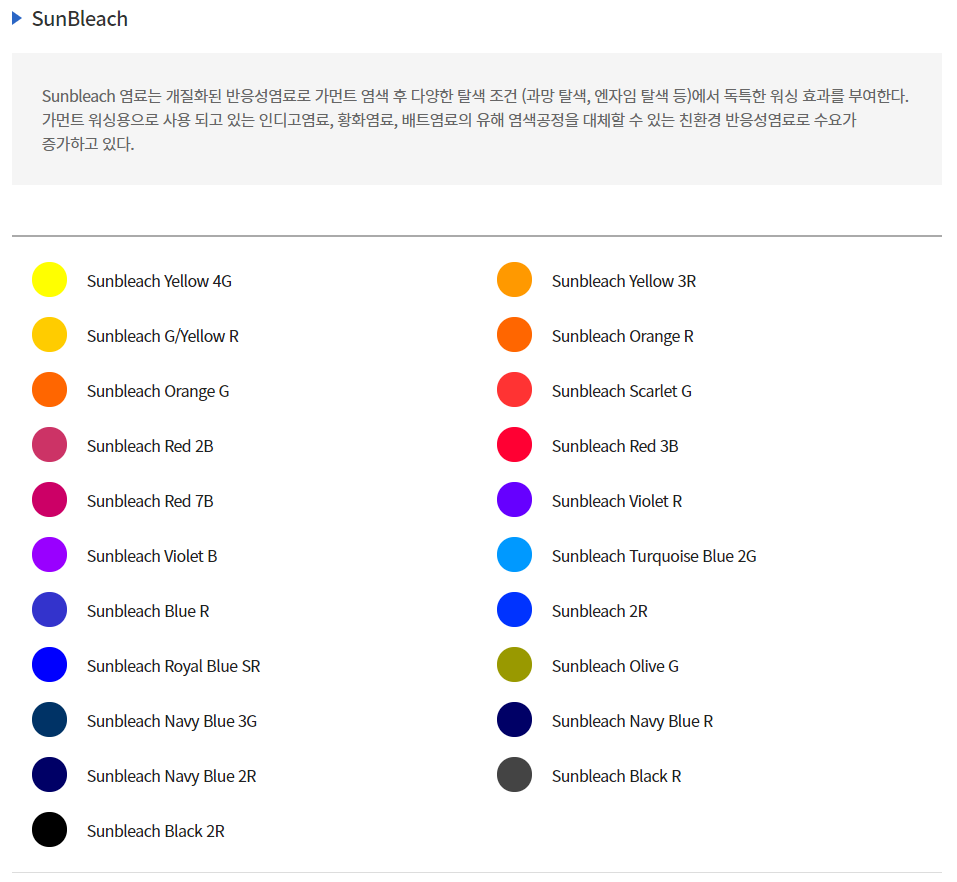The image size is (957, 882).
Task: Select the Sunbleach Navy Blue 3G swatch
Action: click(x=49, y=720)
